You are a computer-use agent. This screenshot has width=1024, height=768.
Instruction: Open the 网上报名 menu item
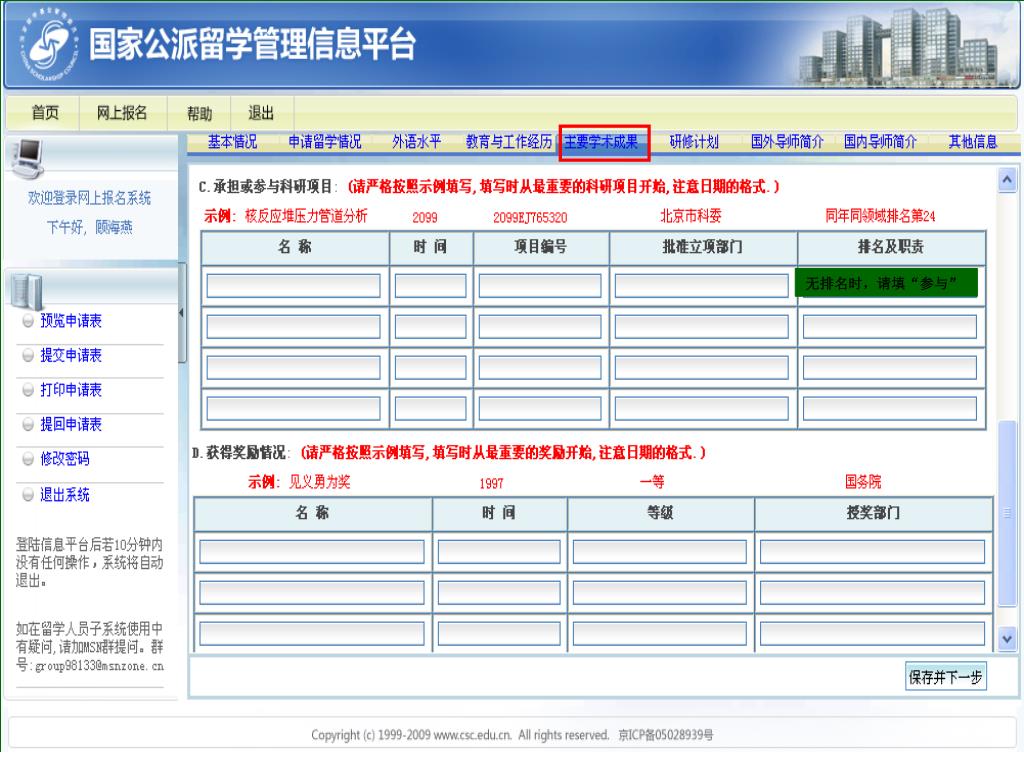click(x=122, y=113)
